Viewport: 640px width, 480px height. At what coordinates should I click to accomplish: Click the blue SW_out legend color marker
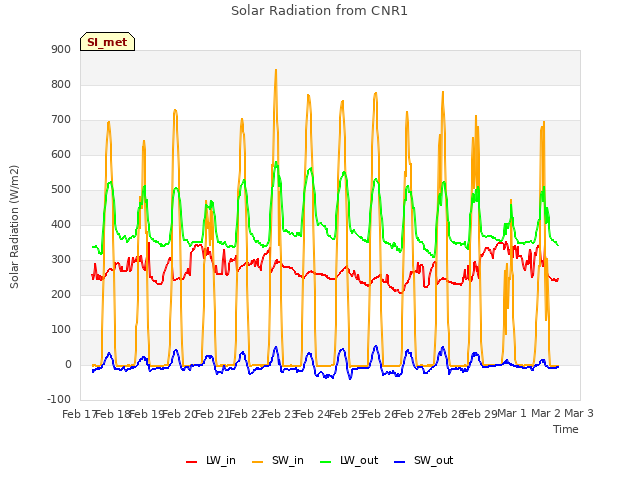(x=400, y=462)
